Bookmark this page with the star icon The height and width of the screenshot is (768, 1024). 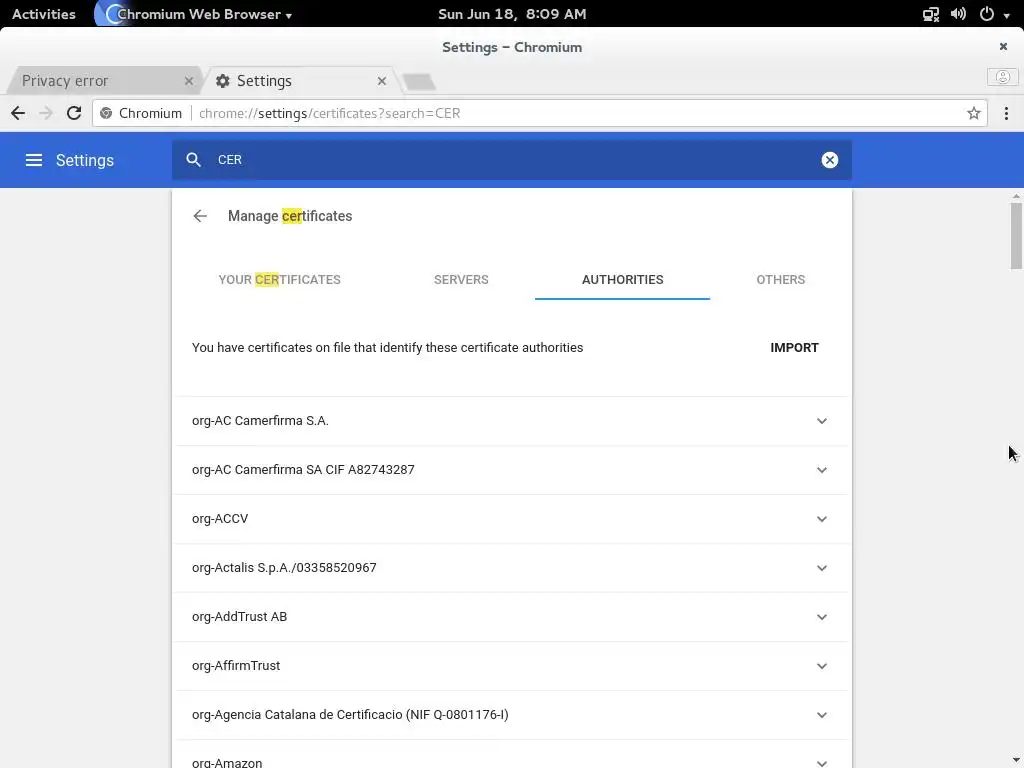[x=973, y=113]
